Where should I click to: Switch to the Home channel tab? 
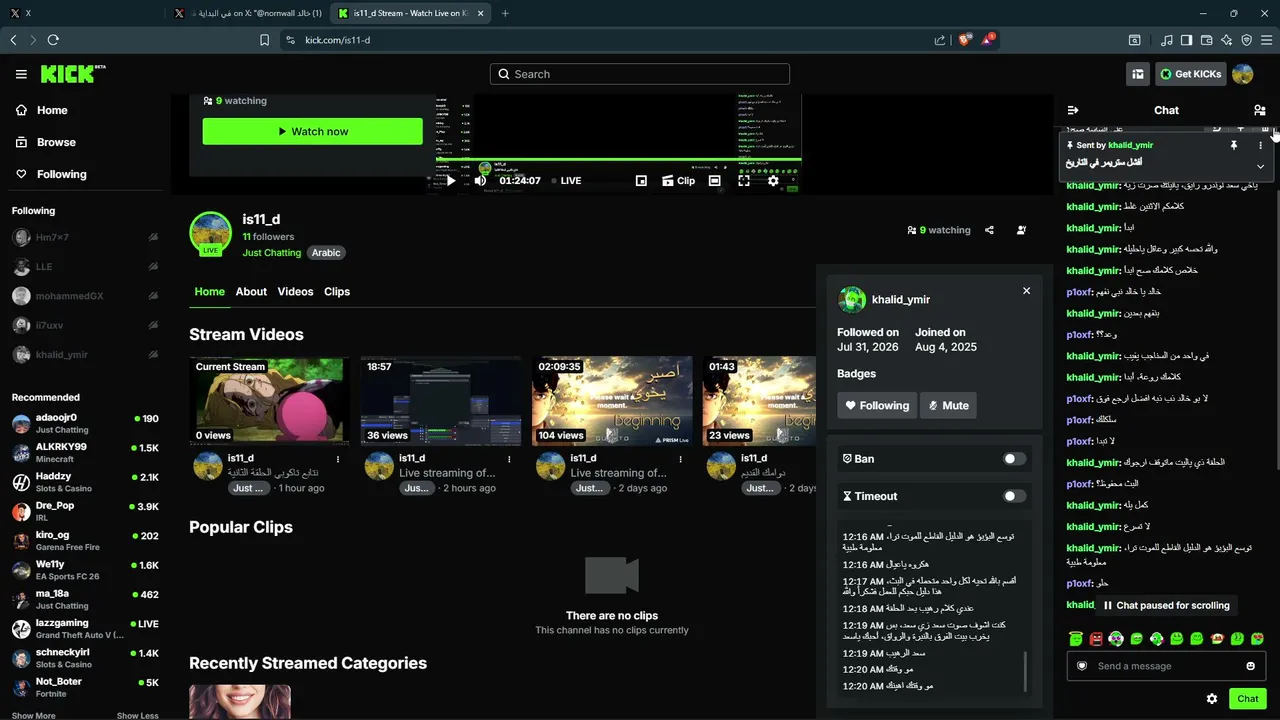209,292
